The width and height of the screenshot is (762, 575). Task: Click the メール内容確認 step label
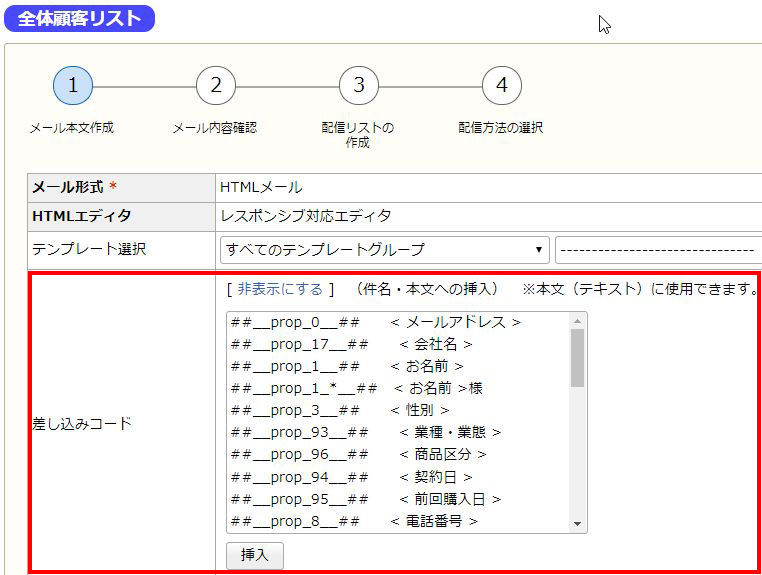[x=215, y=128]
